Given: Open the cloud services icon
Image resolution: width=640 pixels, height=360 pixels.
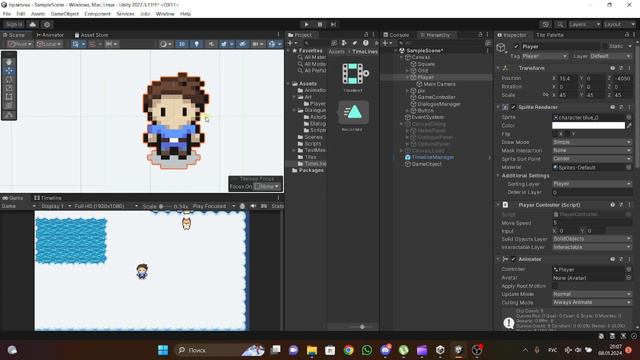Looking at the screenshot, I should (x=33, y=24).
